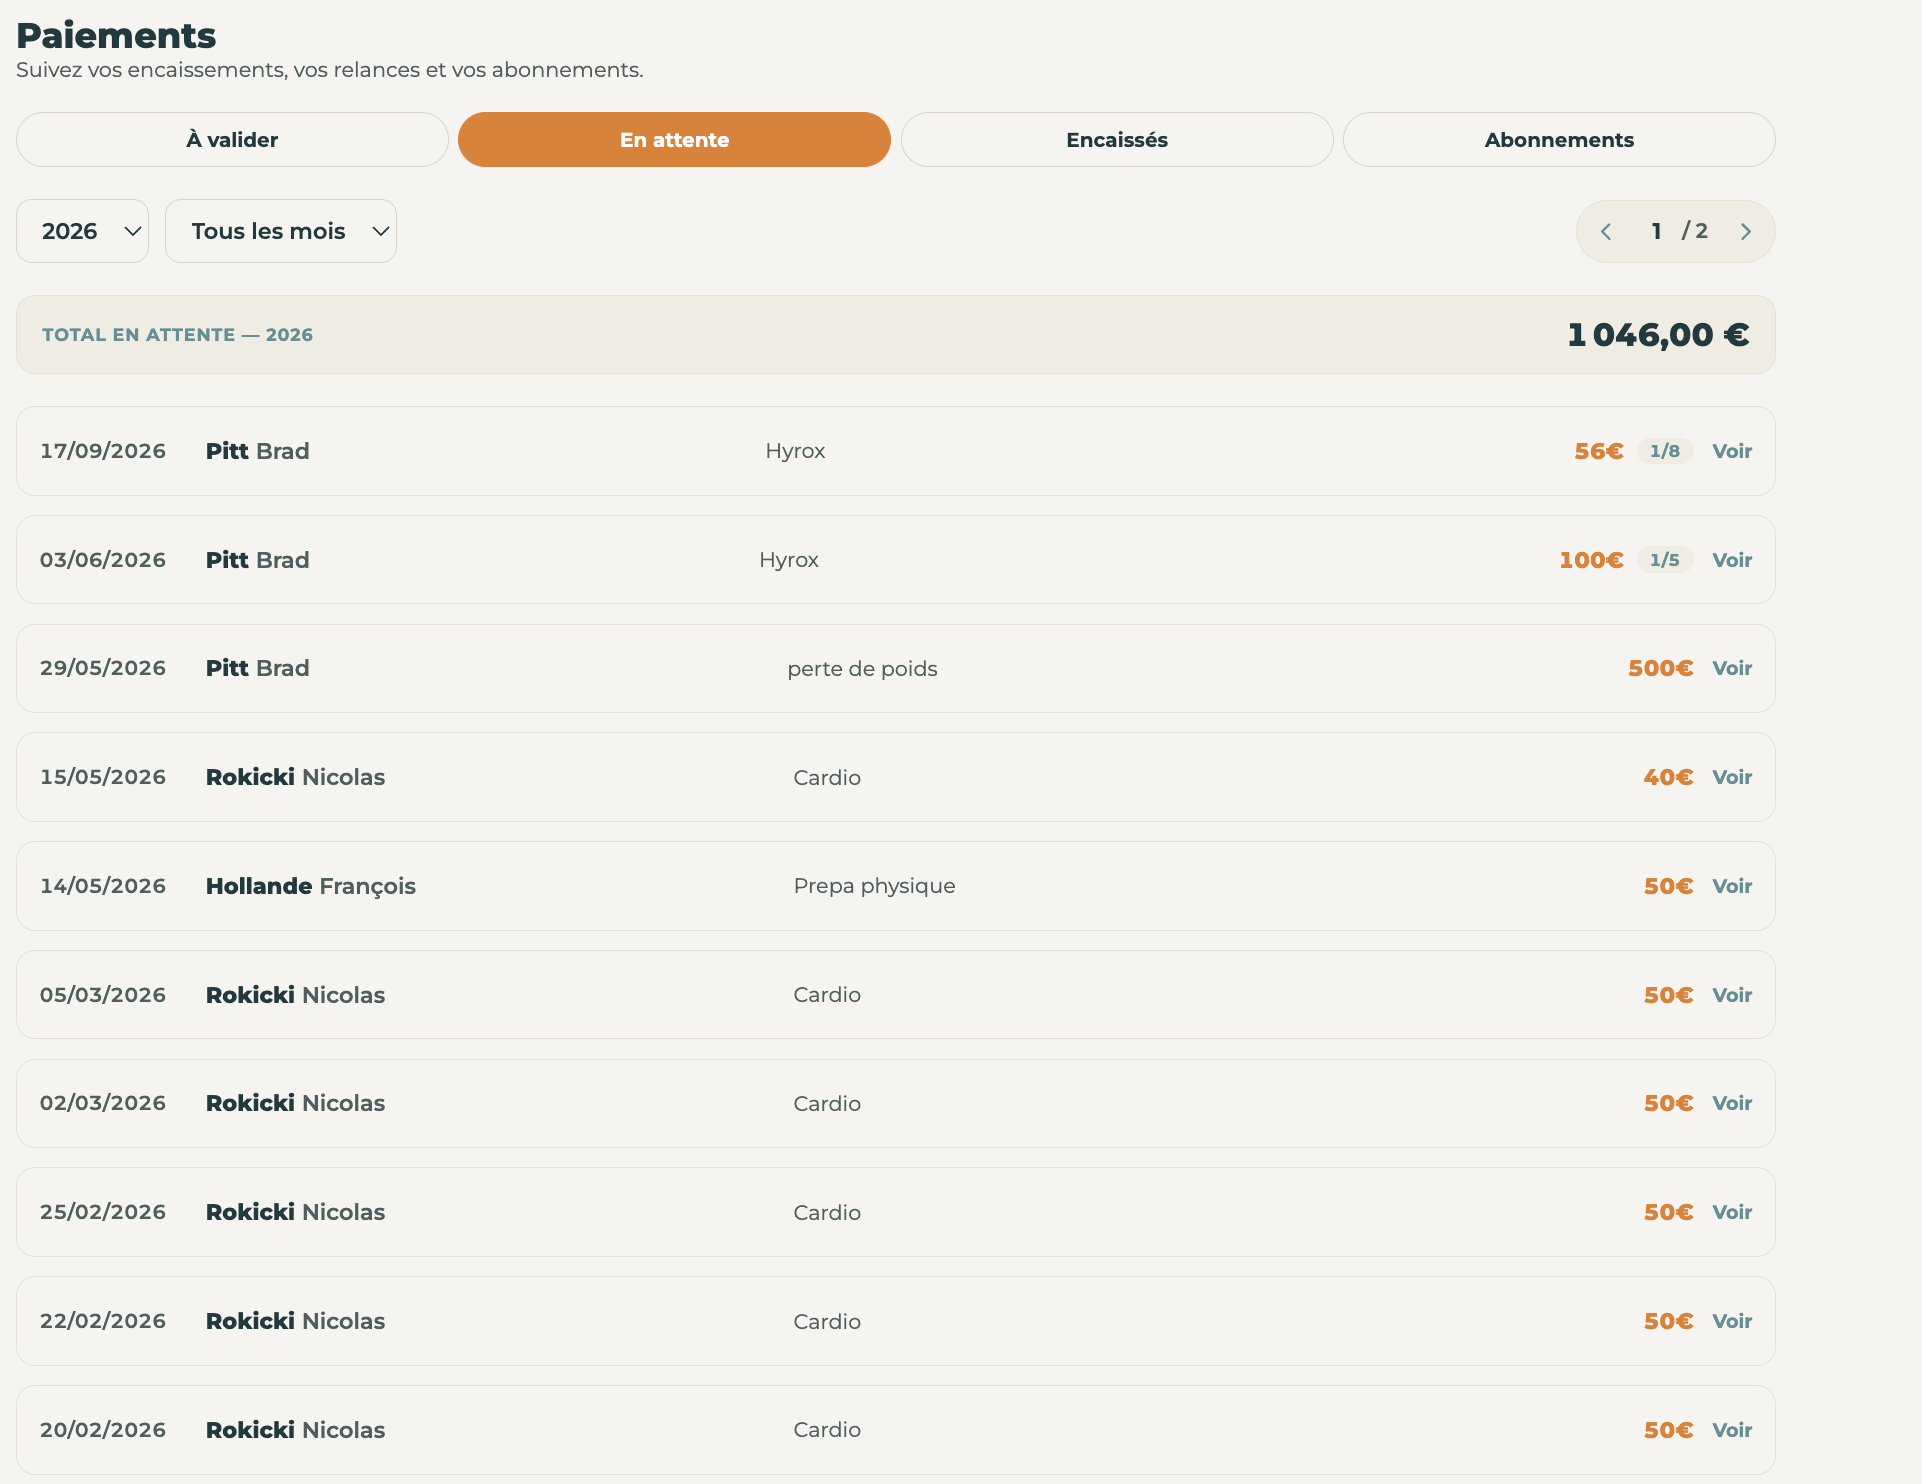Click 'Hyrox' on the 03/06/2026 row
The width and height of the screenshot is (1922, 1484).
pyautogui.click(x=789, y=560)
